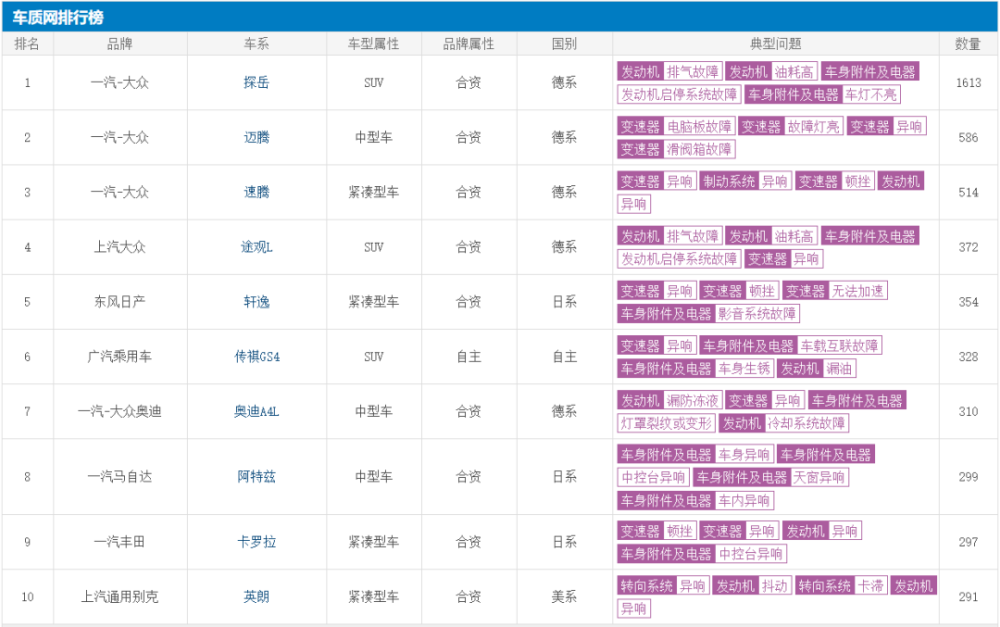Click the 品牌属性 column header

(469, 43)
